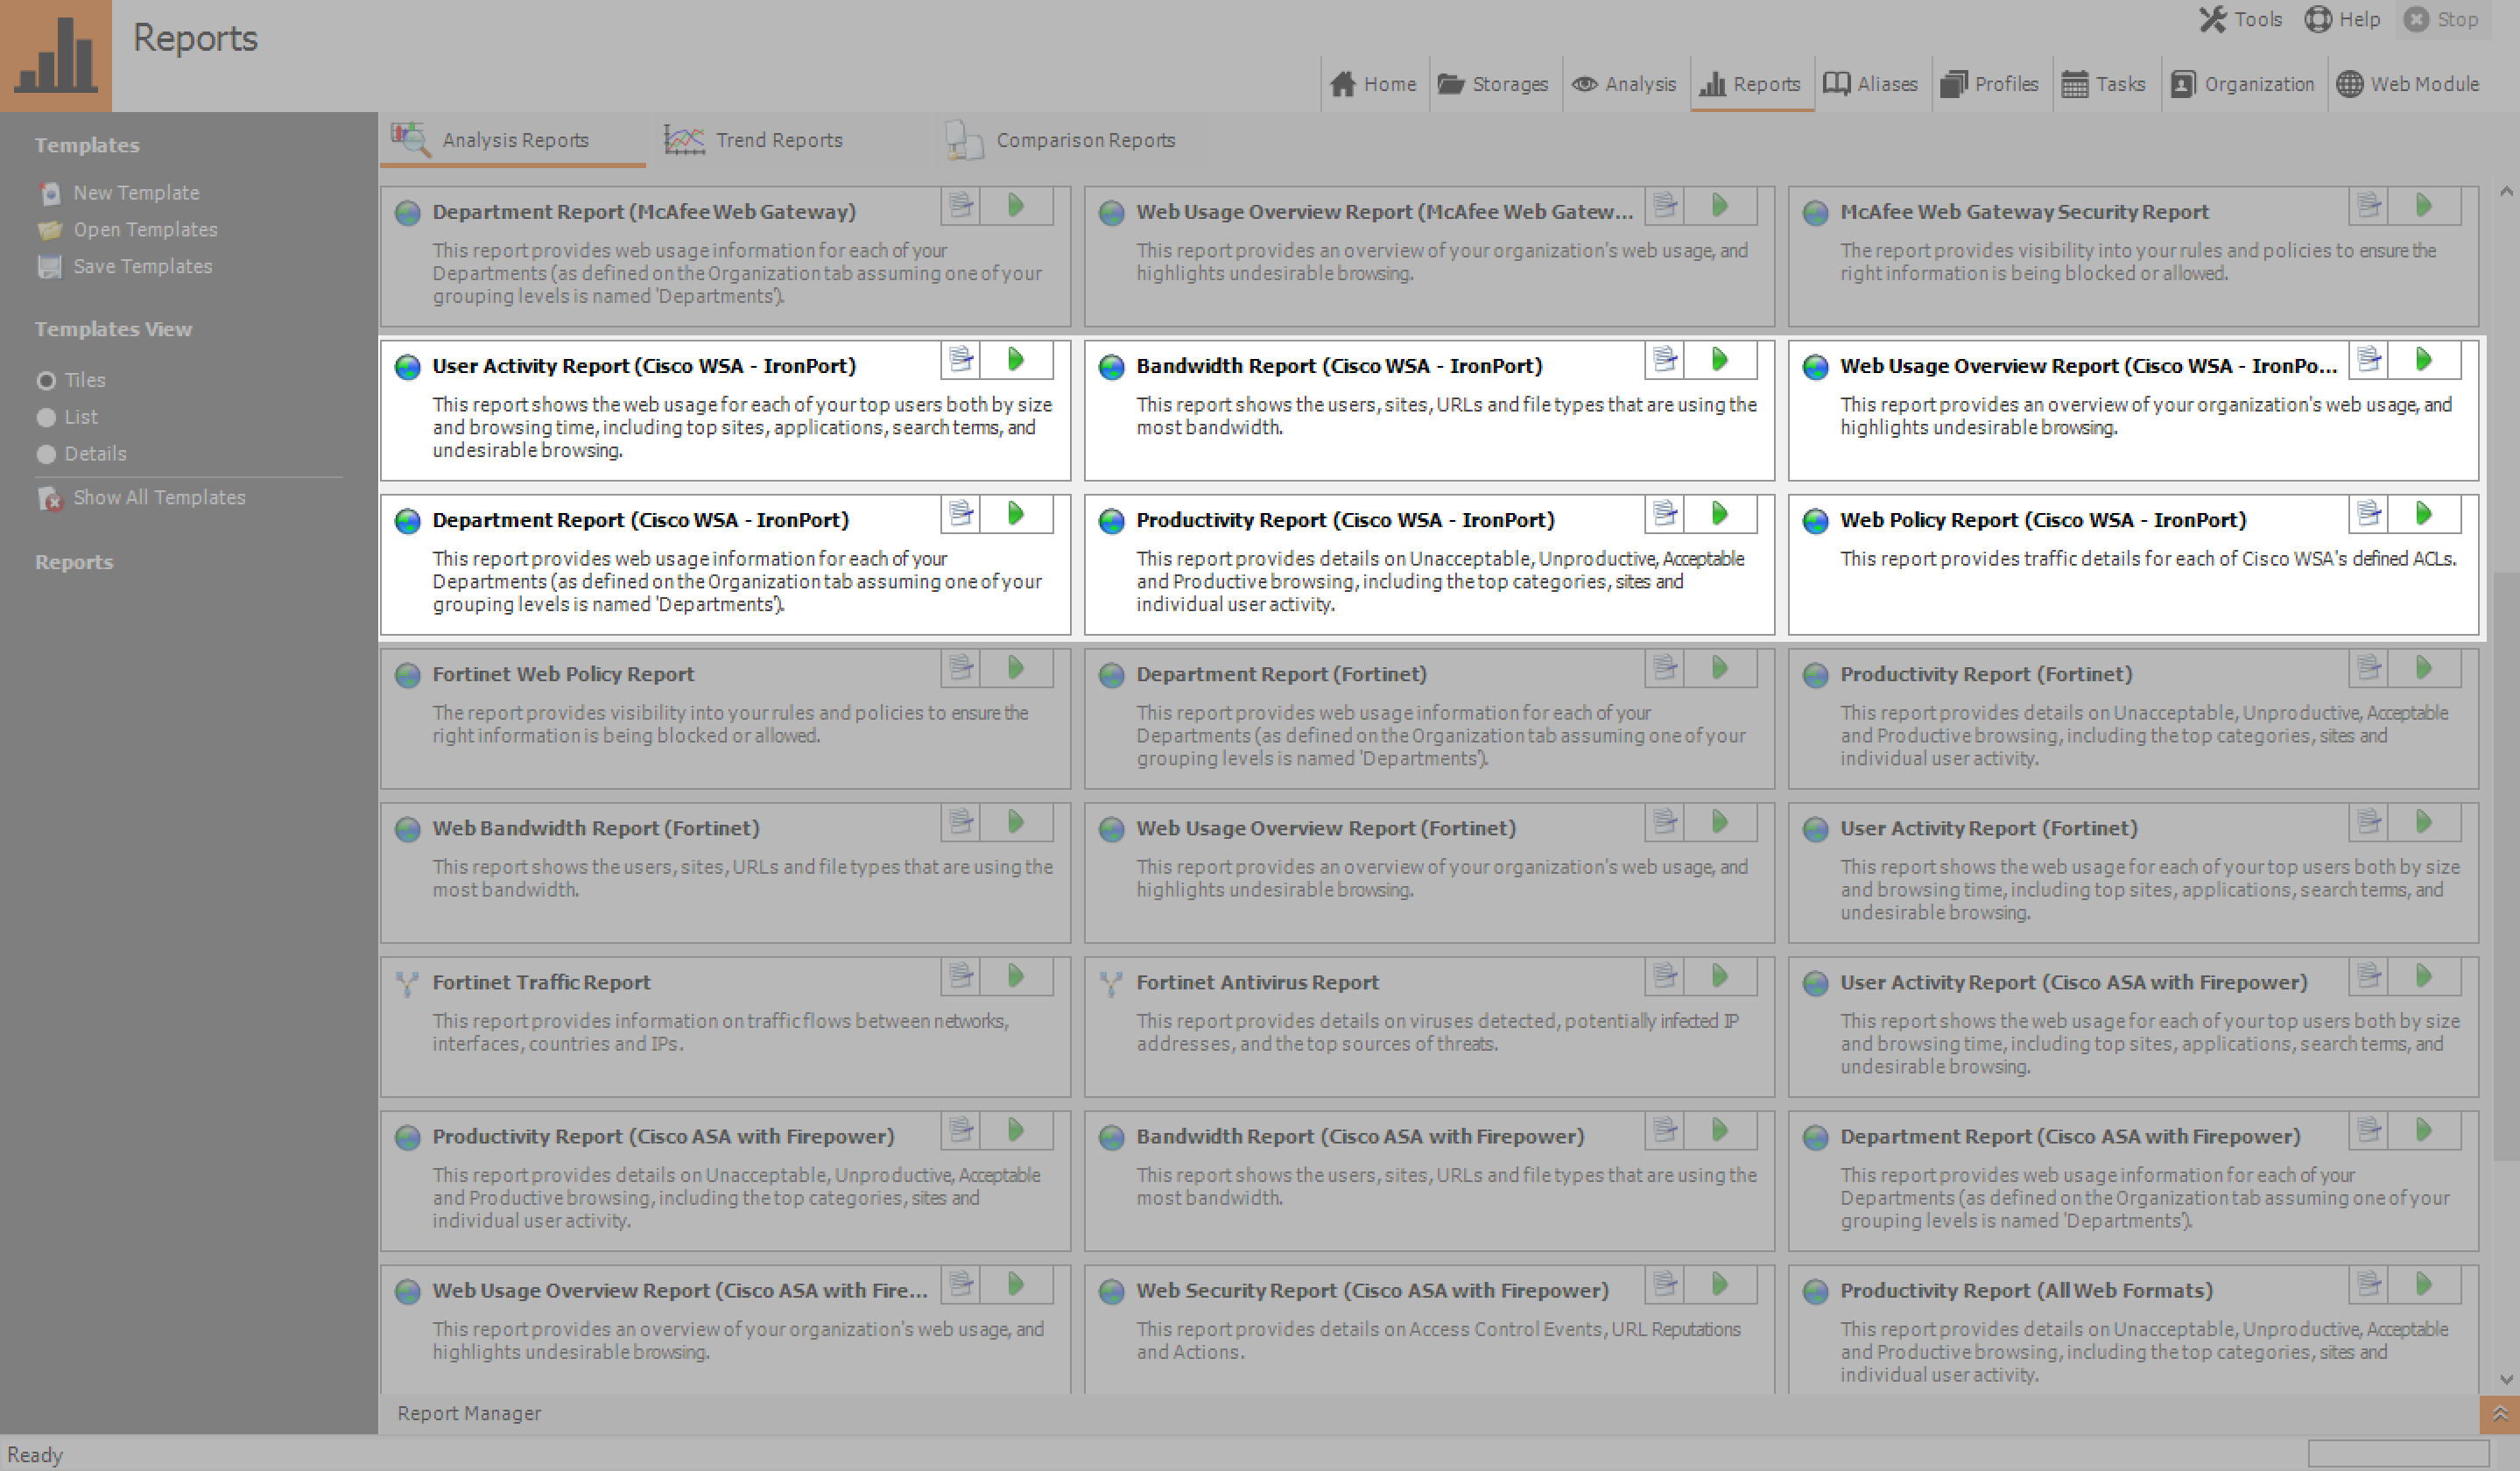Click the Reports bar chart logo

click(56, 55)
